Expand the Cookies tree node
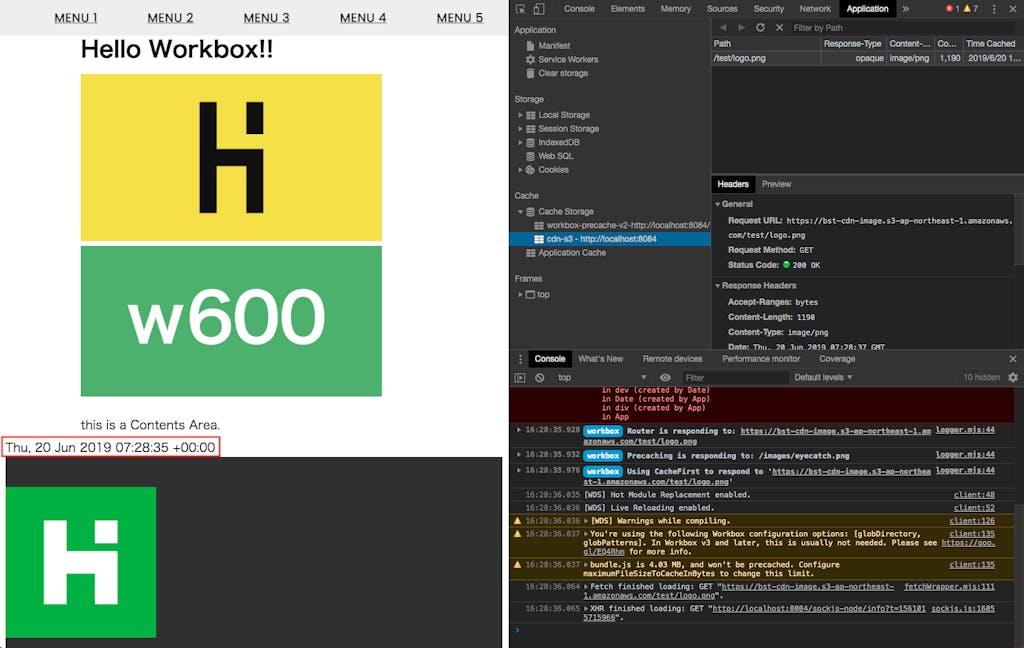The height and width of the screenshot is (648, 1024). 520,170
